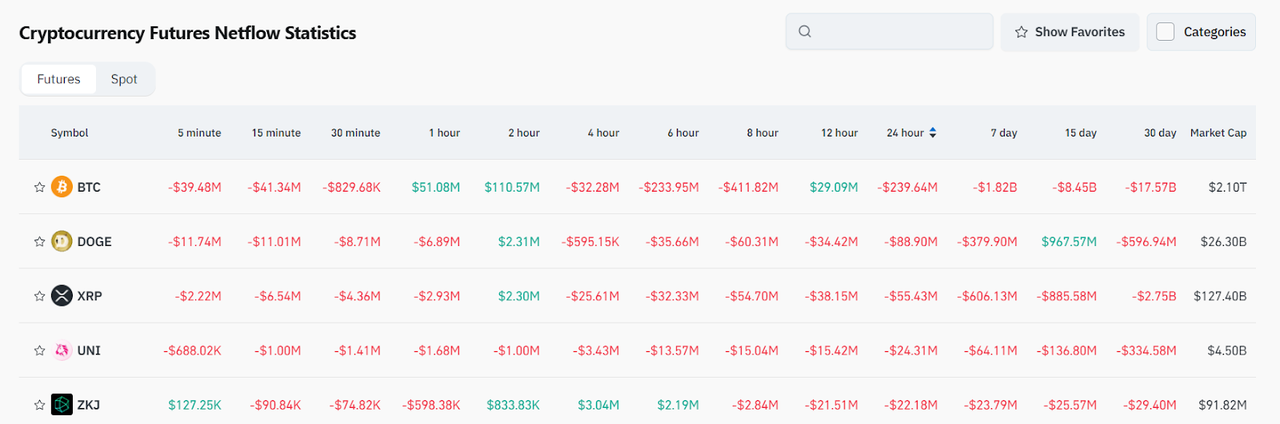This screenshot has width=1280, height=424.
Task: Sort table by Market Cap header
Action: 1217,133
